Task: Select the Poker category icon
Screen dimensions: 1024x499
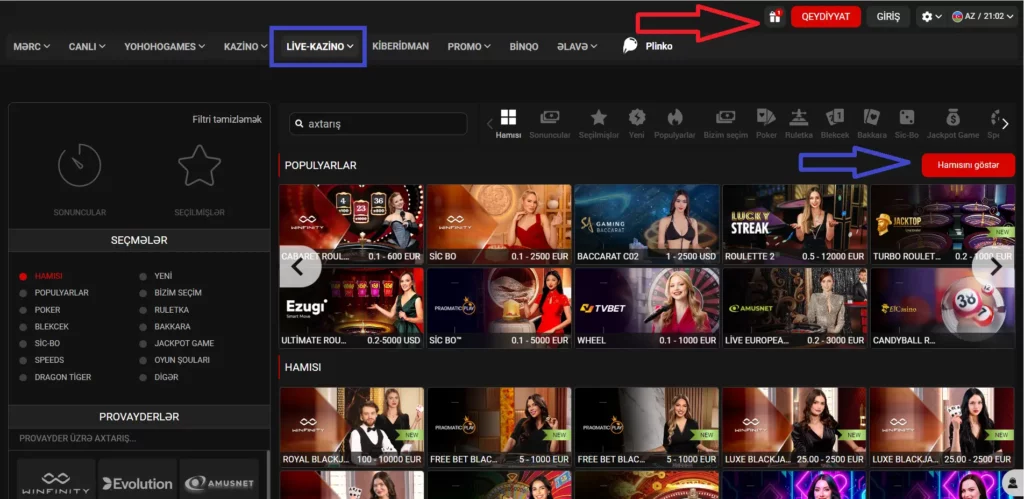Action: click(766, 118)
